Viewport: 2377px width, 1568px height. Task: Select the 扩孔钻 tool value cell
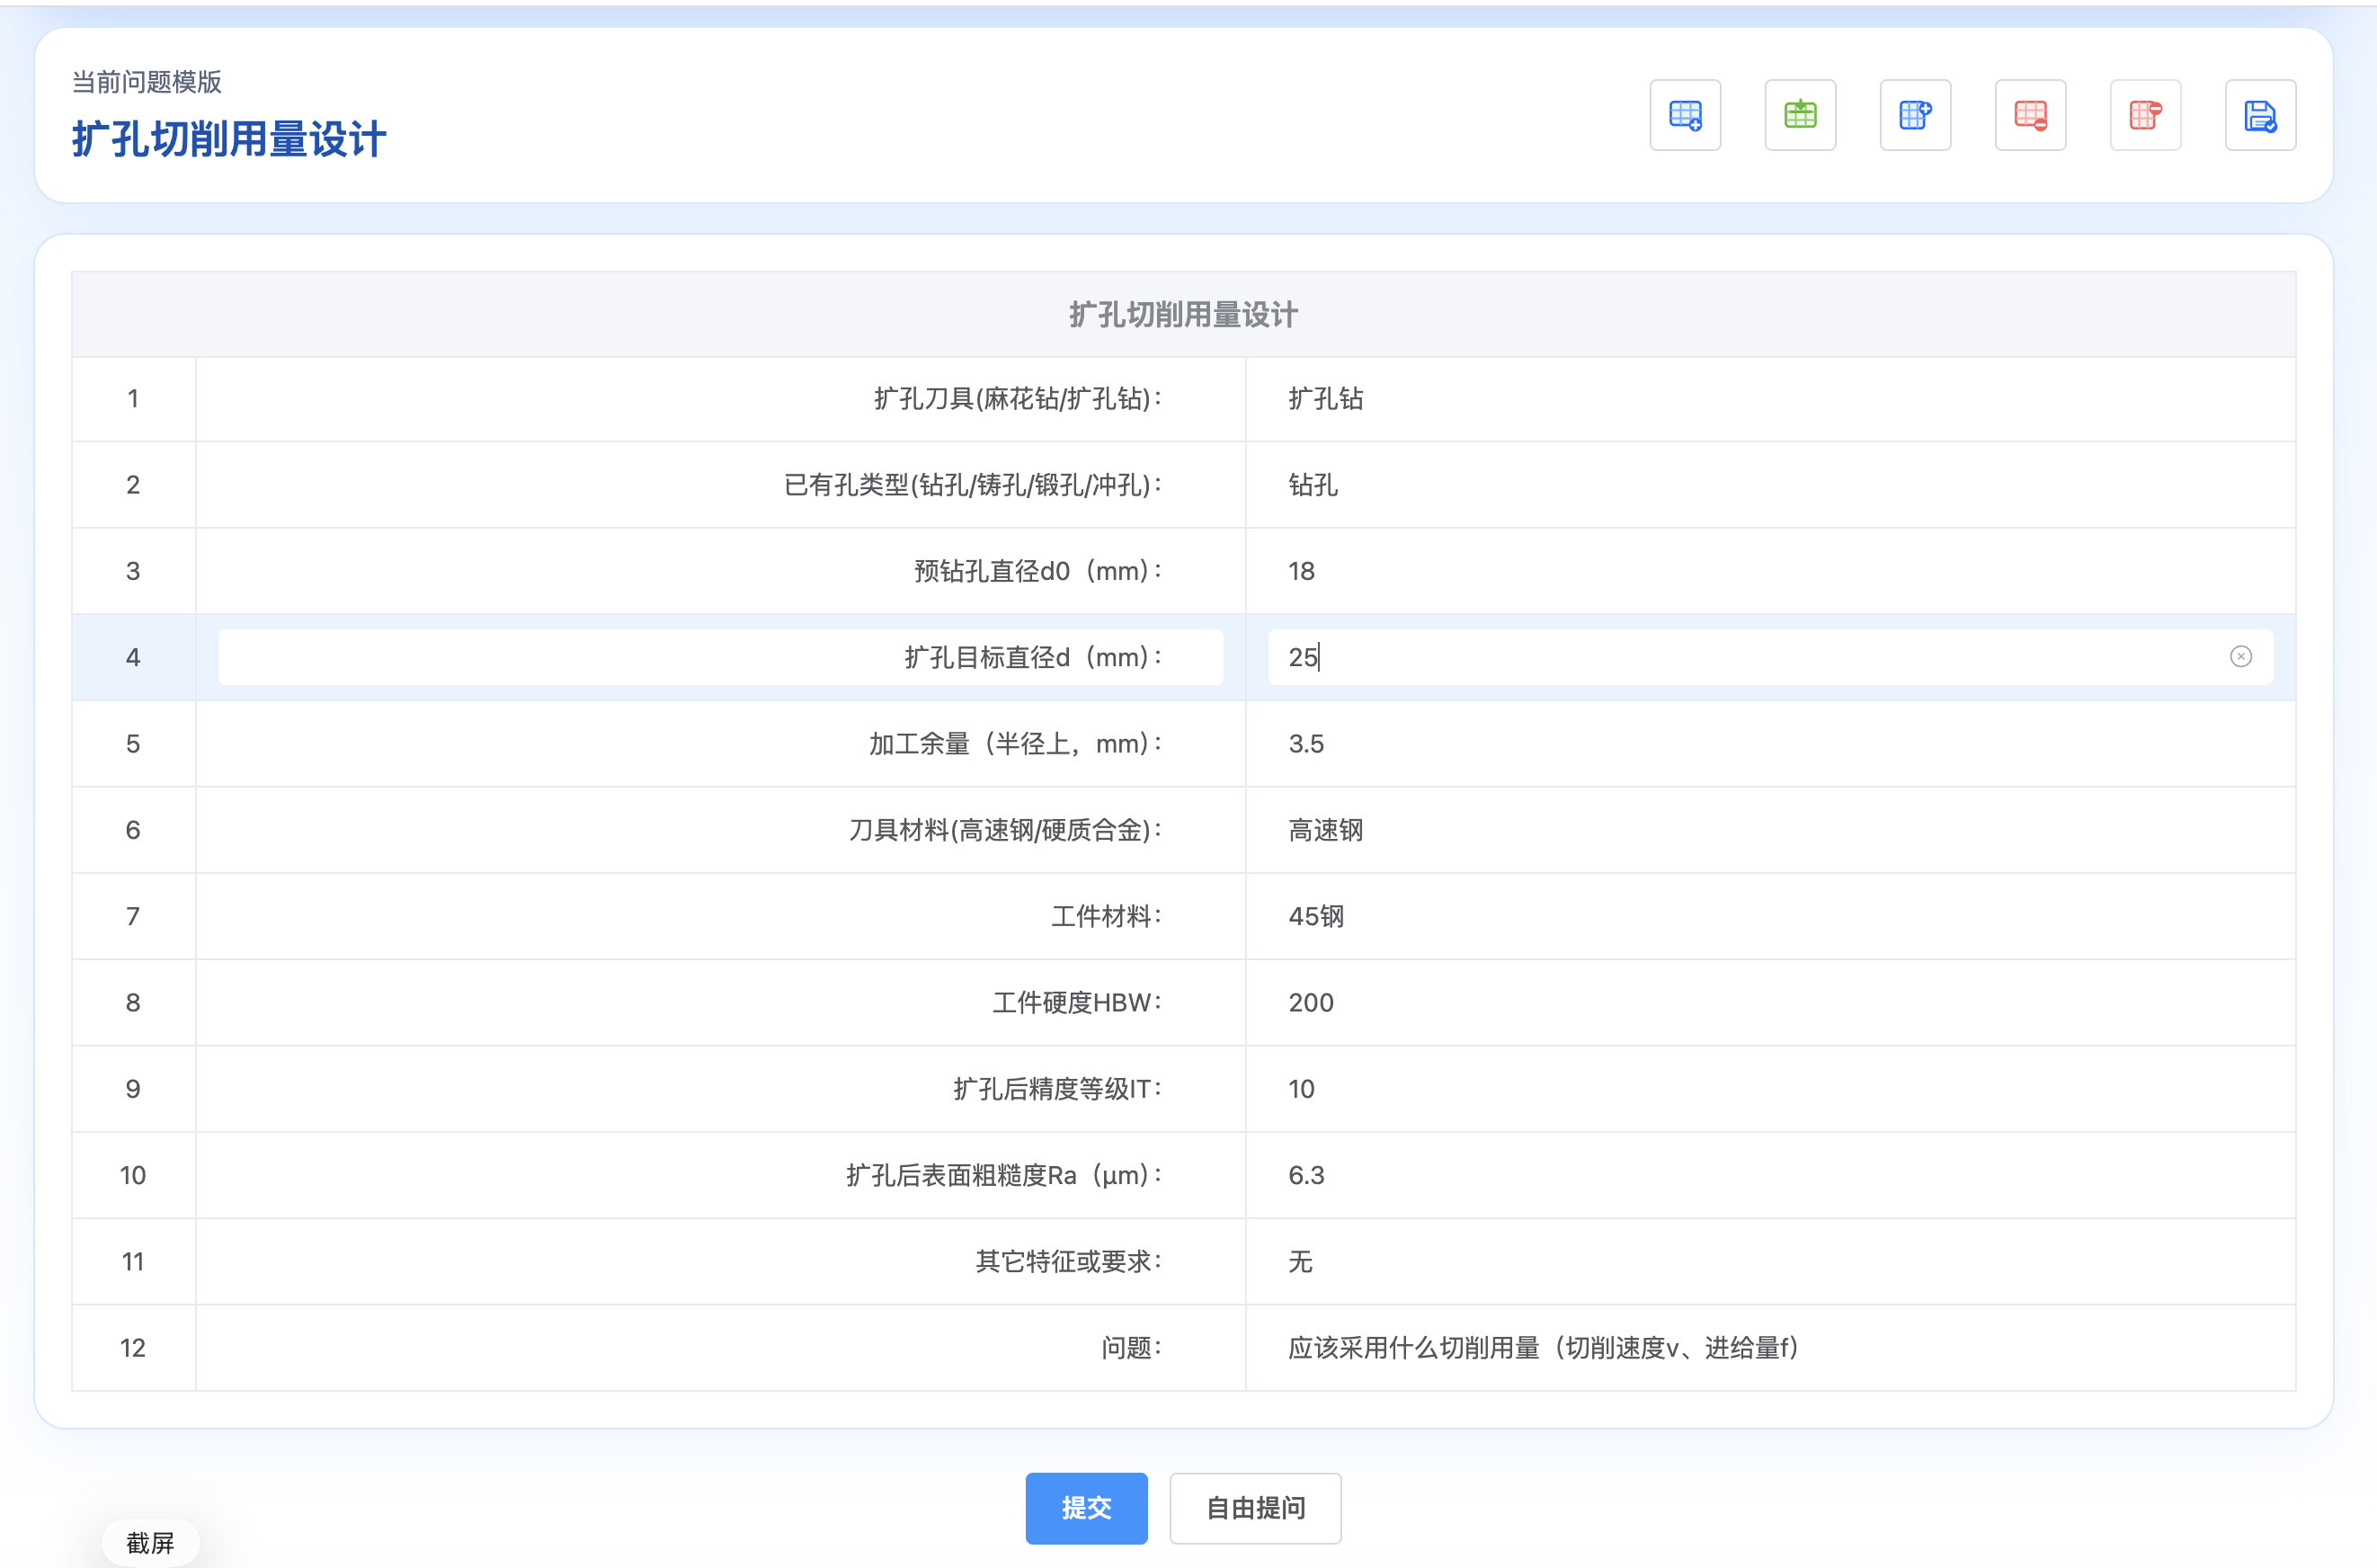click(1770, 399)
